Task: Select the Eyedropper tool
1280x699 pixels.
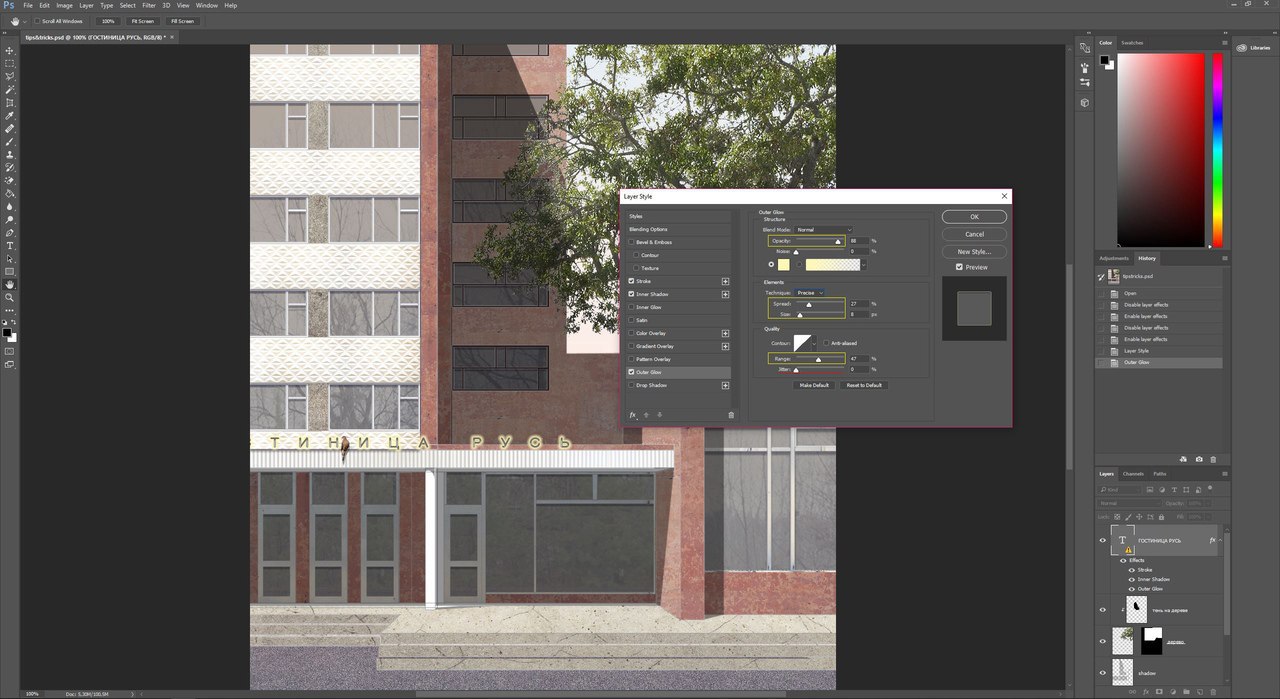Action: [x=10, y=115]
